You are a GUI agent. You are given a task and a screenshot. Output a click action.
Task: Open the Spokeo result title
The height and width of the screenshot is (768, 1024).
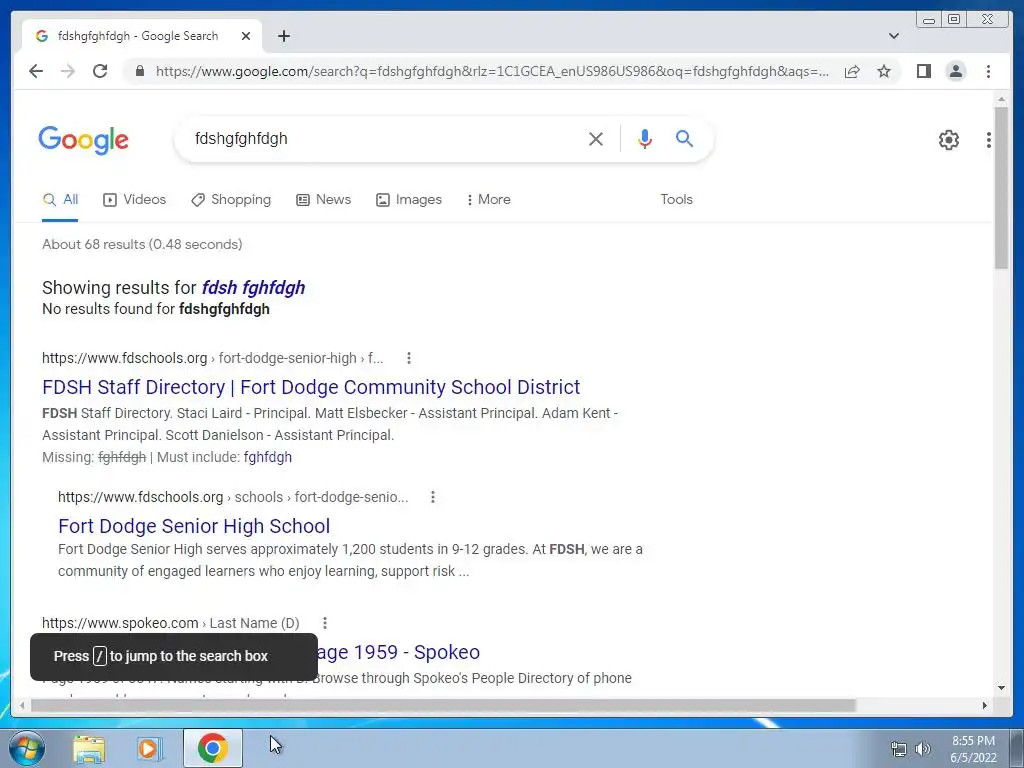pos(399,652)
